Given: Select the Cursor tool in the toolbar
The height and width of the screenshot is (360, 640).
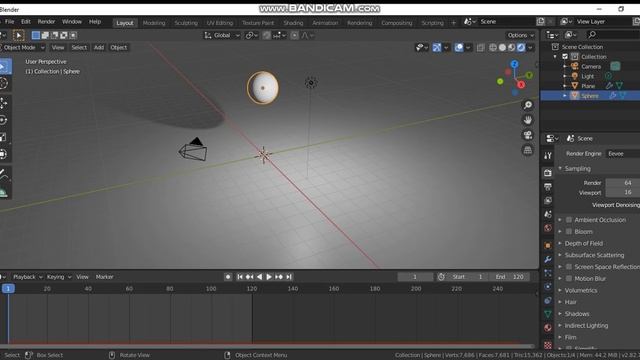Looking at the screenshot, I should pos(4,83).
